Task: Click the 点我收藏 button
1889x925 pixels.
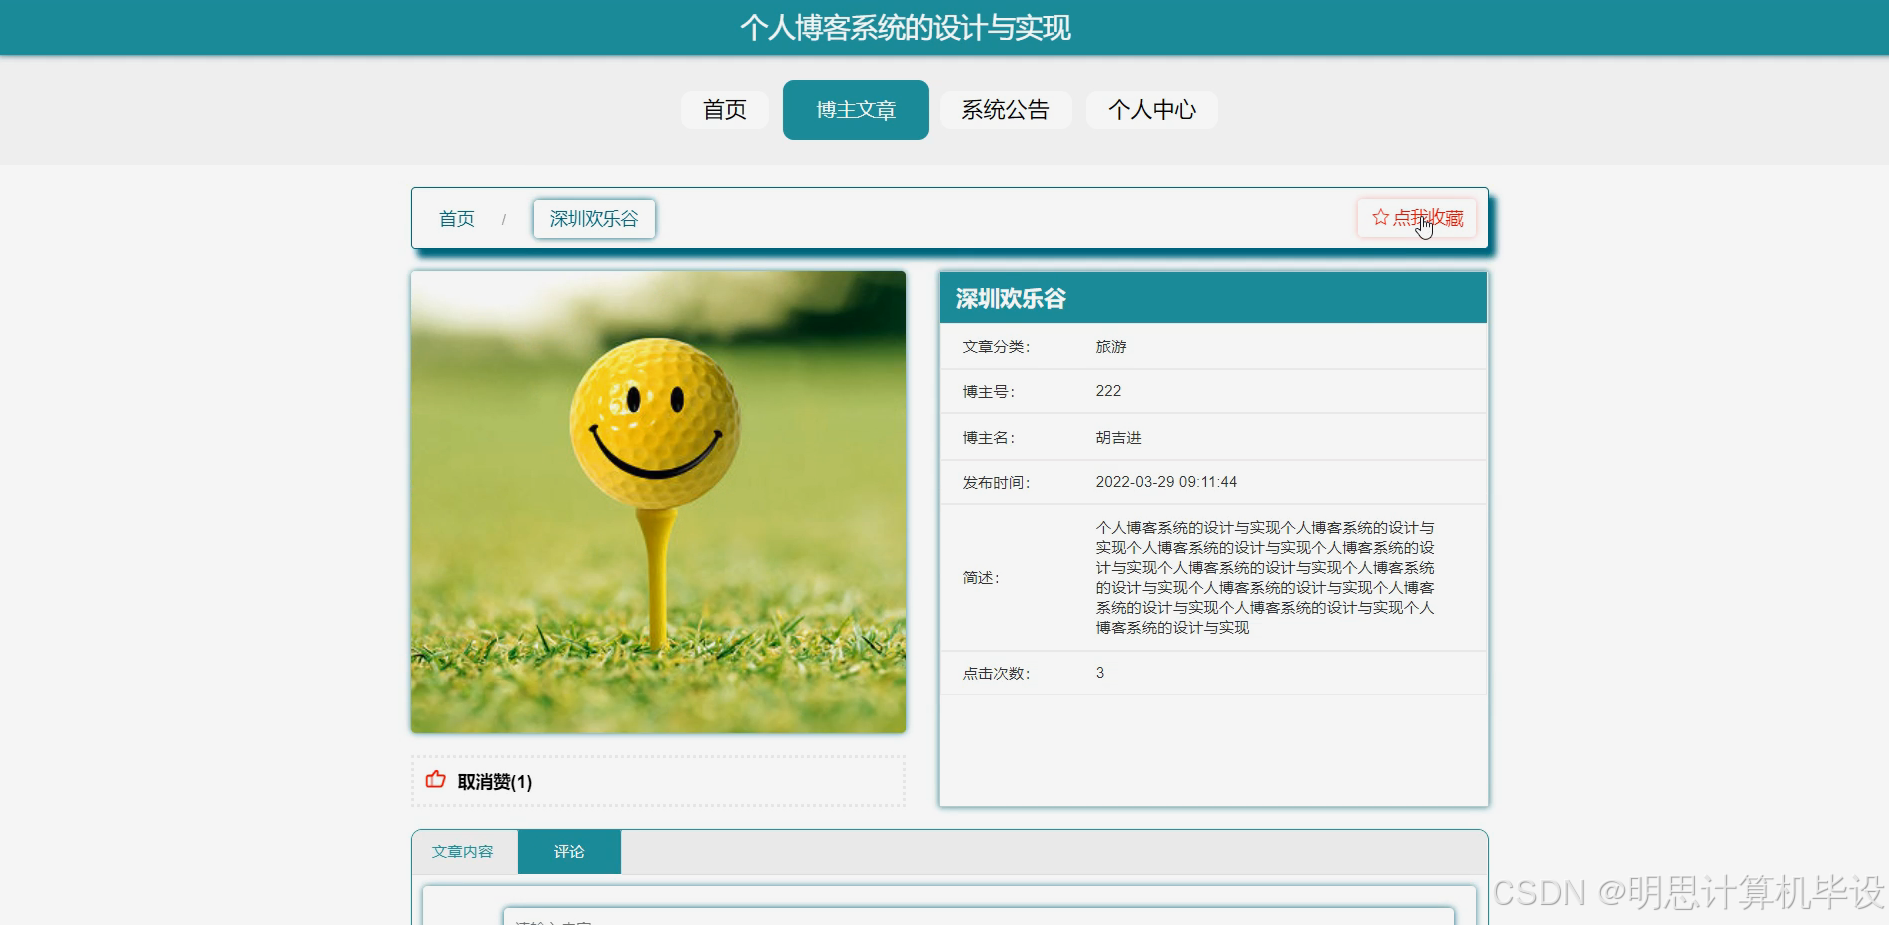Action: (1417, 218)
